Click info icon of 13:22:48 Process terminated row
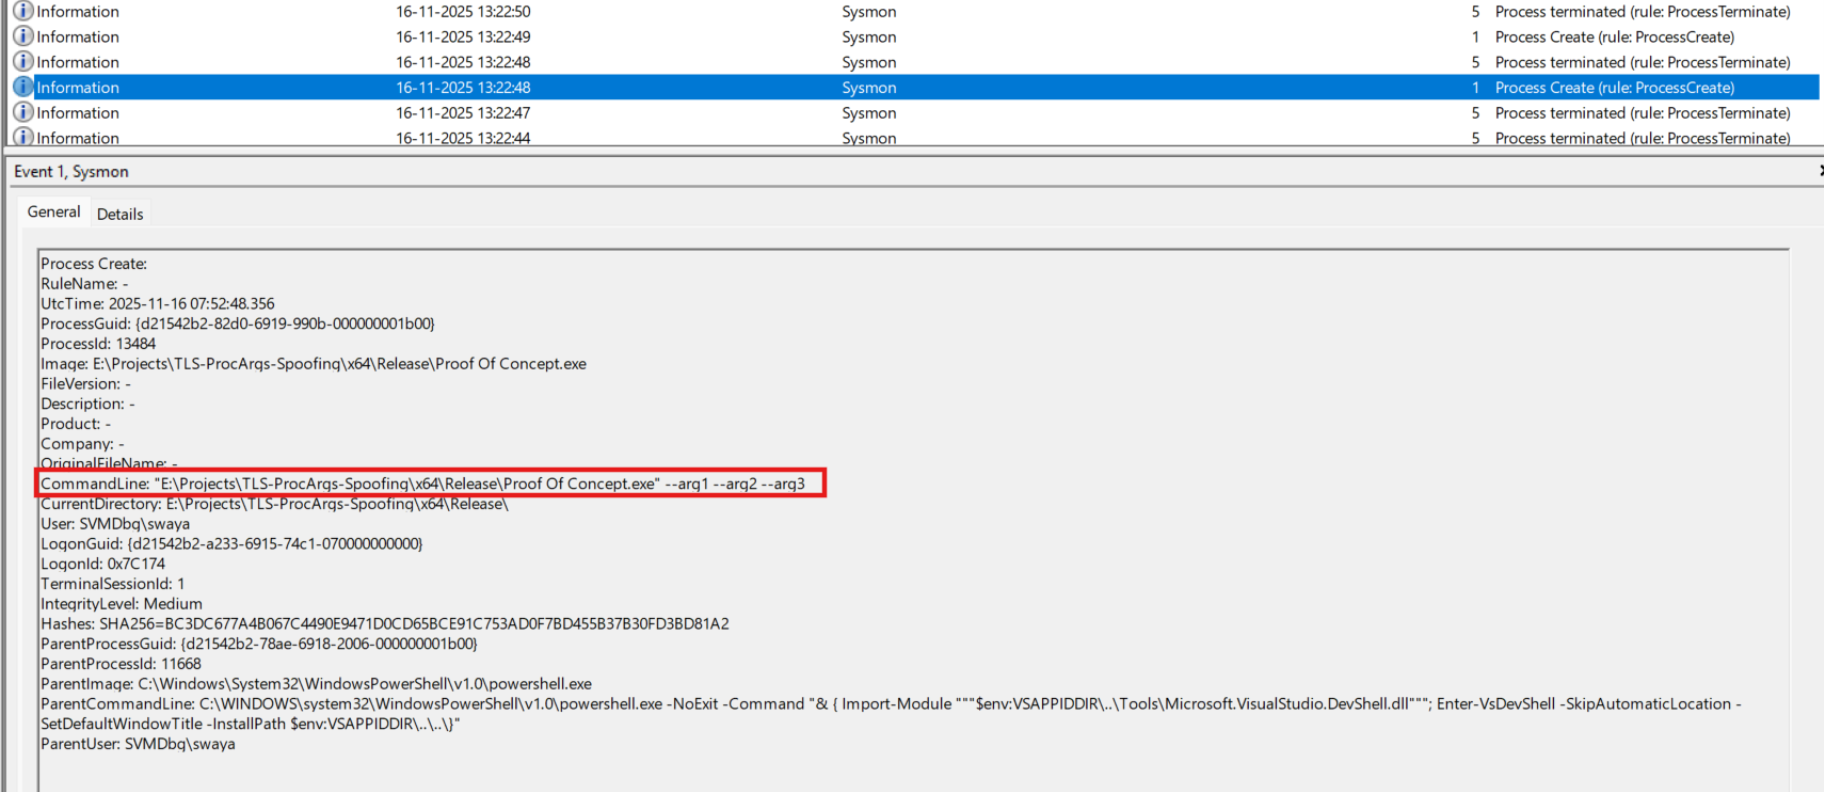The width and height of the screenshot is (1824, 792). 23,62
